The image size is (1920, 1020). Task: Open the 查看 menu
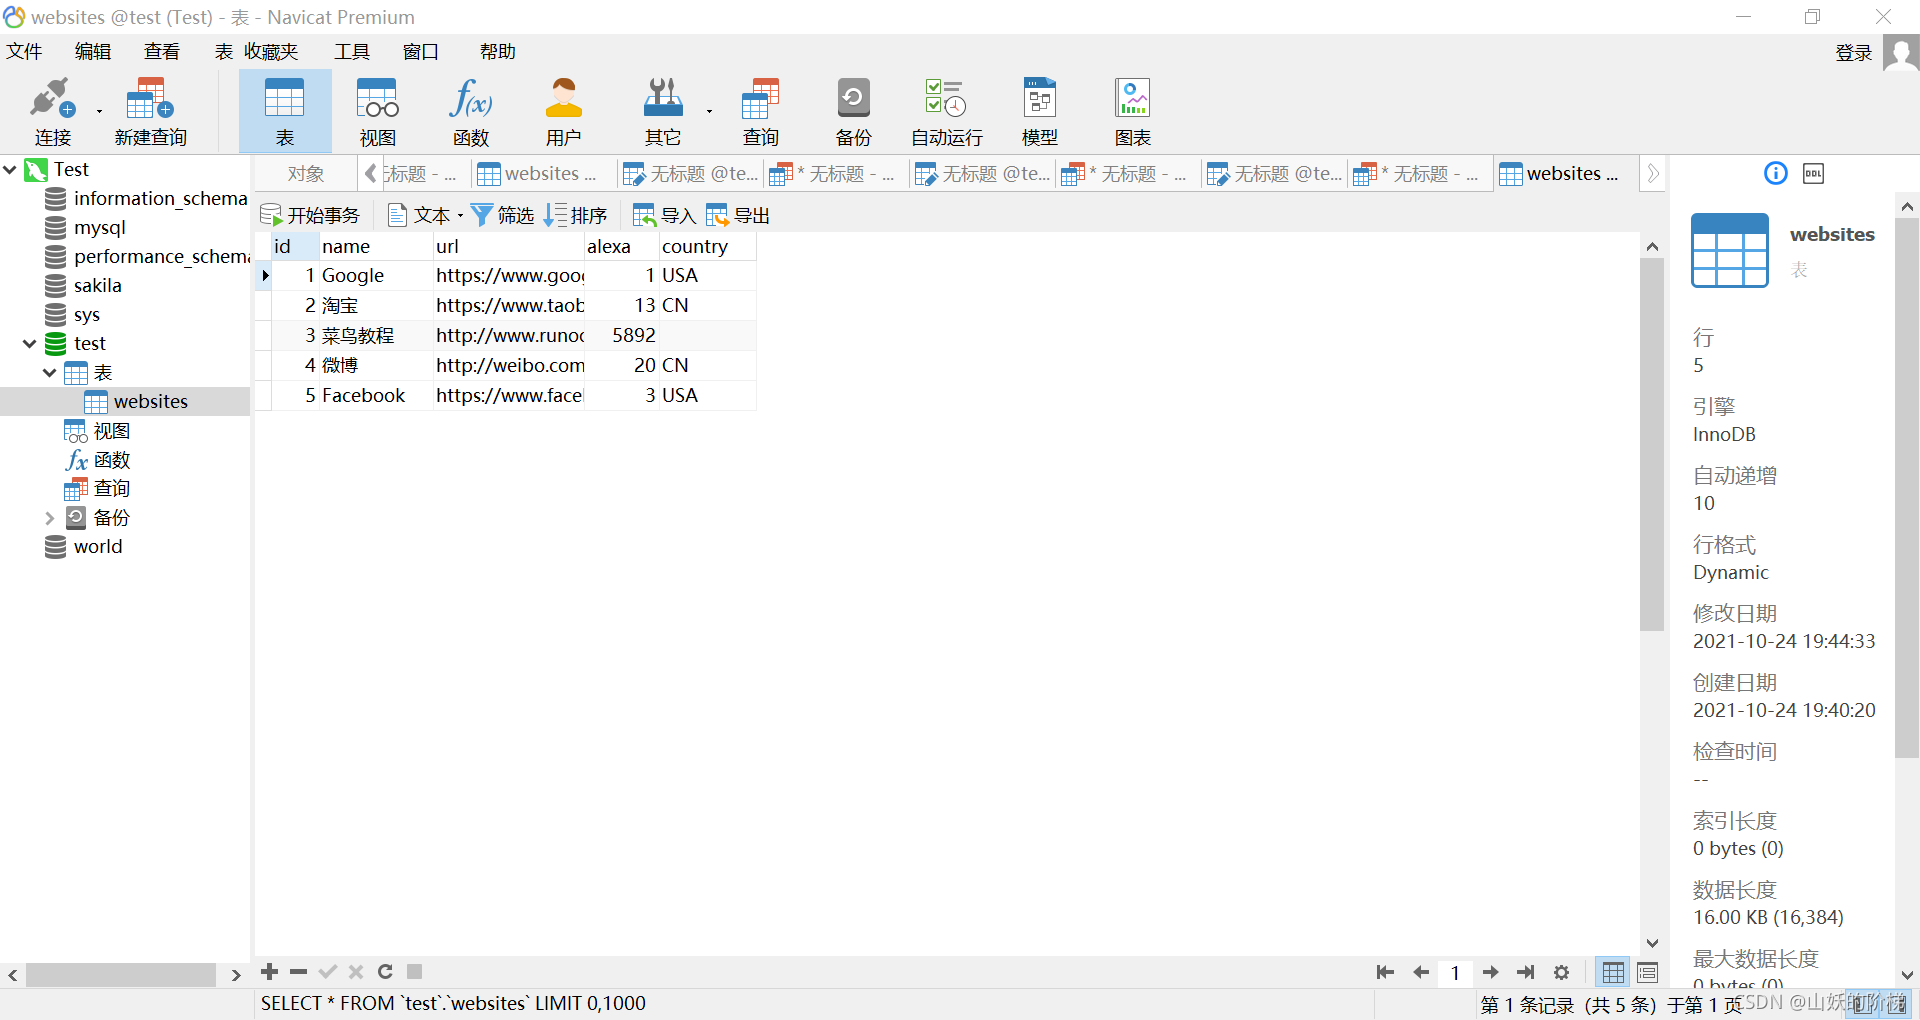click(162, 52)
